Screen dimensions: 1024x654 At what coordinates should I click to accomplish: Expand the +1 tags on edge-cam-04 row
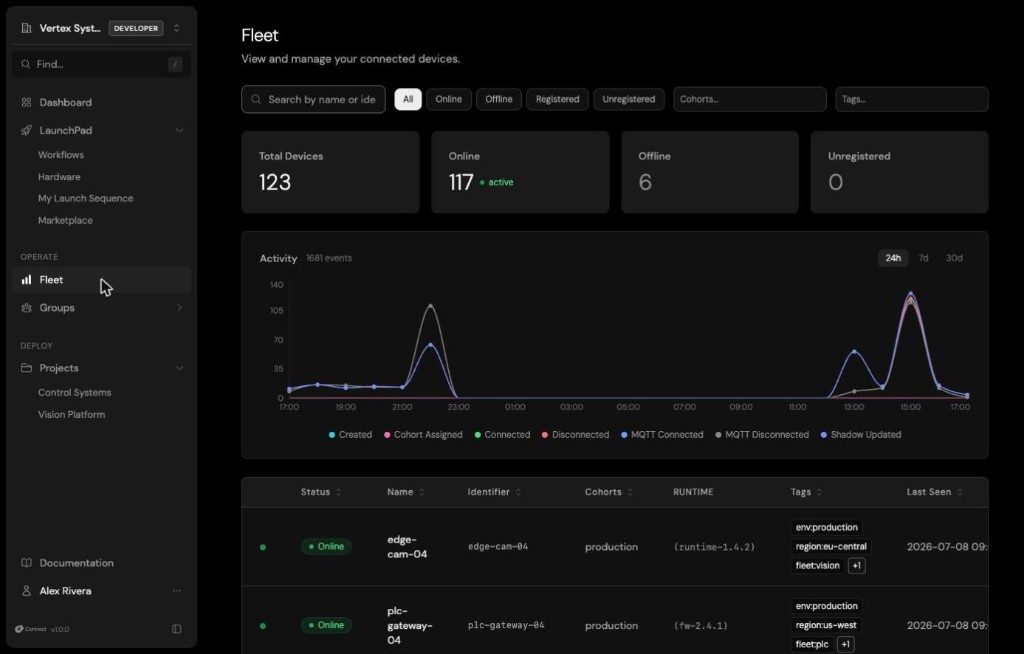click(x=856, y=566)
